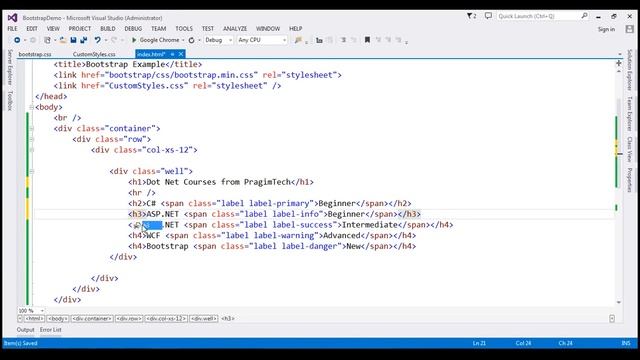Open the TEAM menu
The width and height of the screenshot is (640, 360).
point(158,29)
